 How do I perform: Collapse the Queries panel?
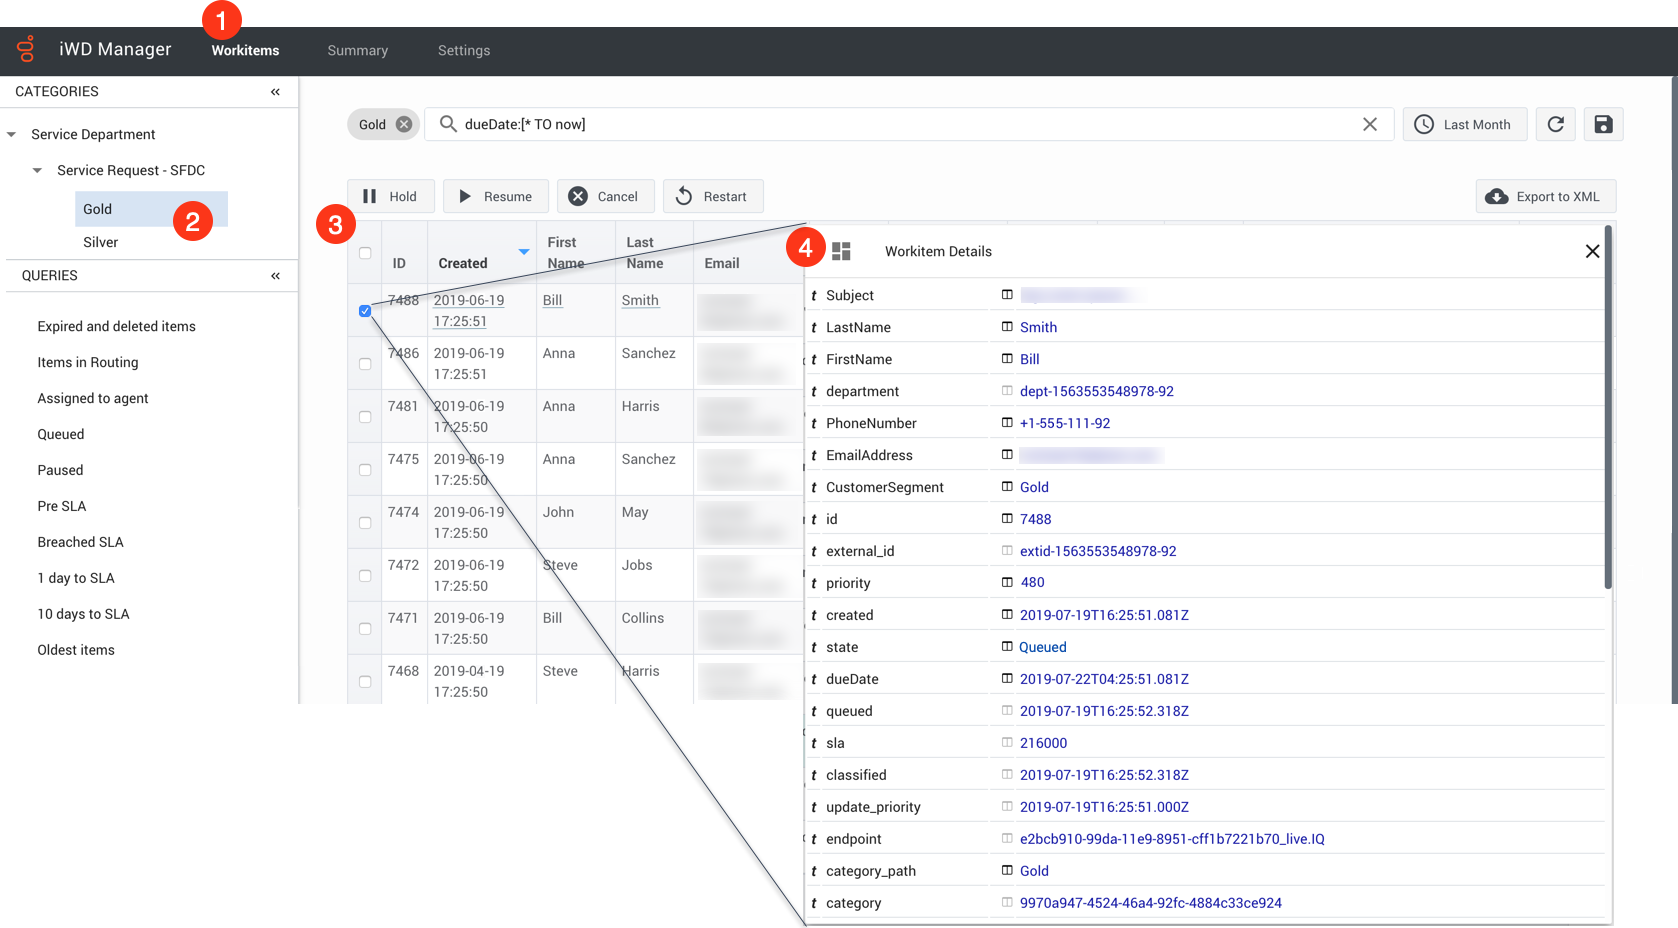click(275, 276)
